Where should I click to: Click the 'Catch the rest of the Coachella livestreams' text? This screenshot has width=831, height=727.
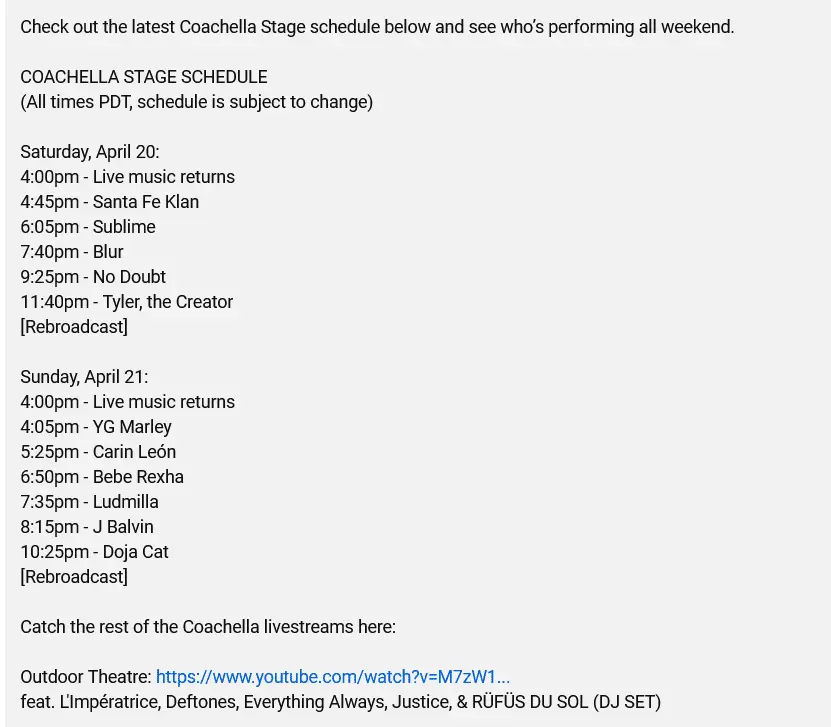[x=208, y=627]
